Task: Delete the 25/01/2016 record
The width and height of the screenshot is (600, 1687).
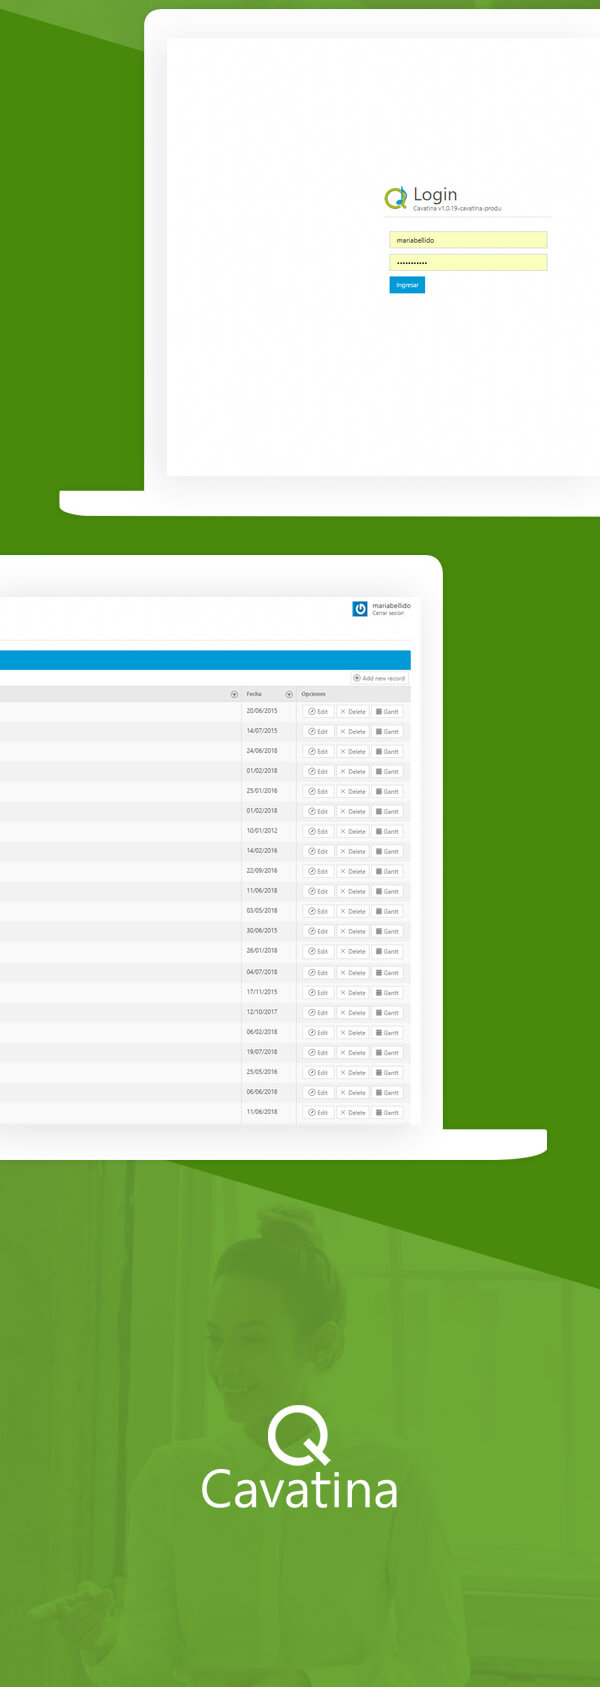Action: [x=353, y=792]
